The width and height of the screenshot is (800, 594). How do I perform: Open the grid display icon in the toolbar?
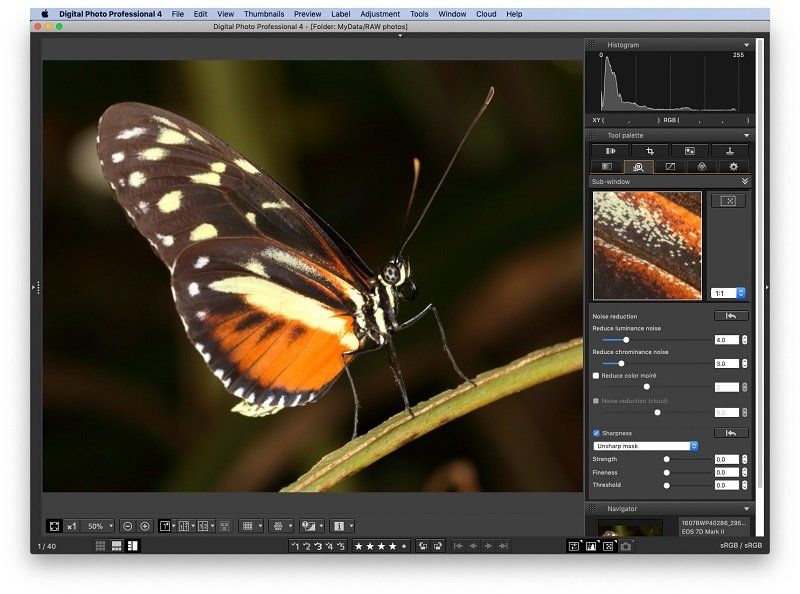point(247,524)
